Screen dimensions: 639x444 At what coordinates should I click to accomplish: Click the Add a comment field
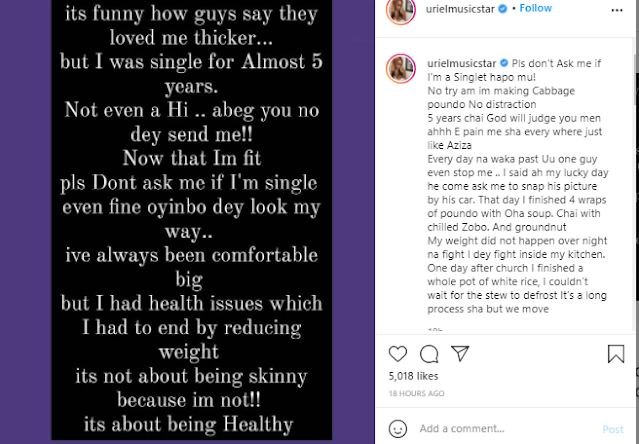(x=500, y=429)
